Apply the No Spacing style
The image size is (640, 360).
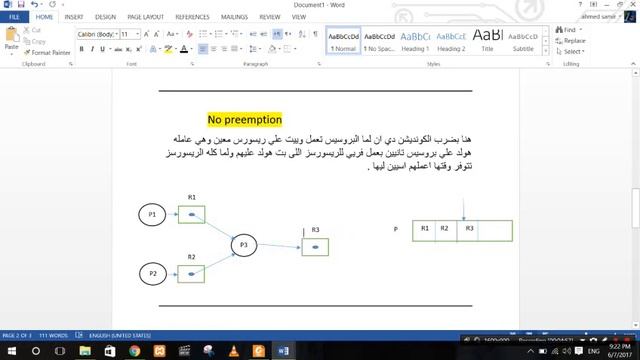tap(379, 40)
